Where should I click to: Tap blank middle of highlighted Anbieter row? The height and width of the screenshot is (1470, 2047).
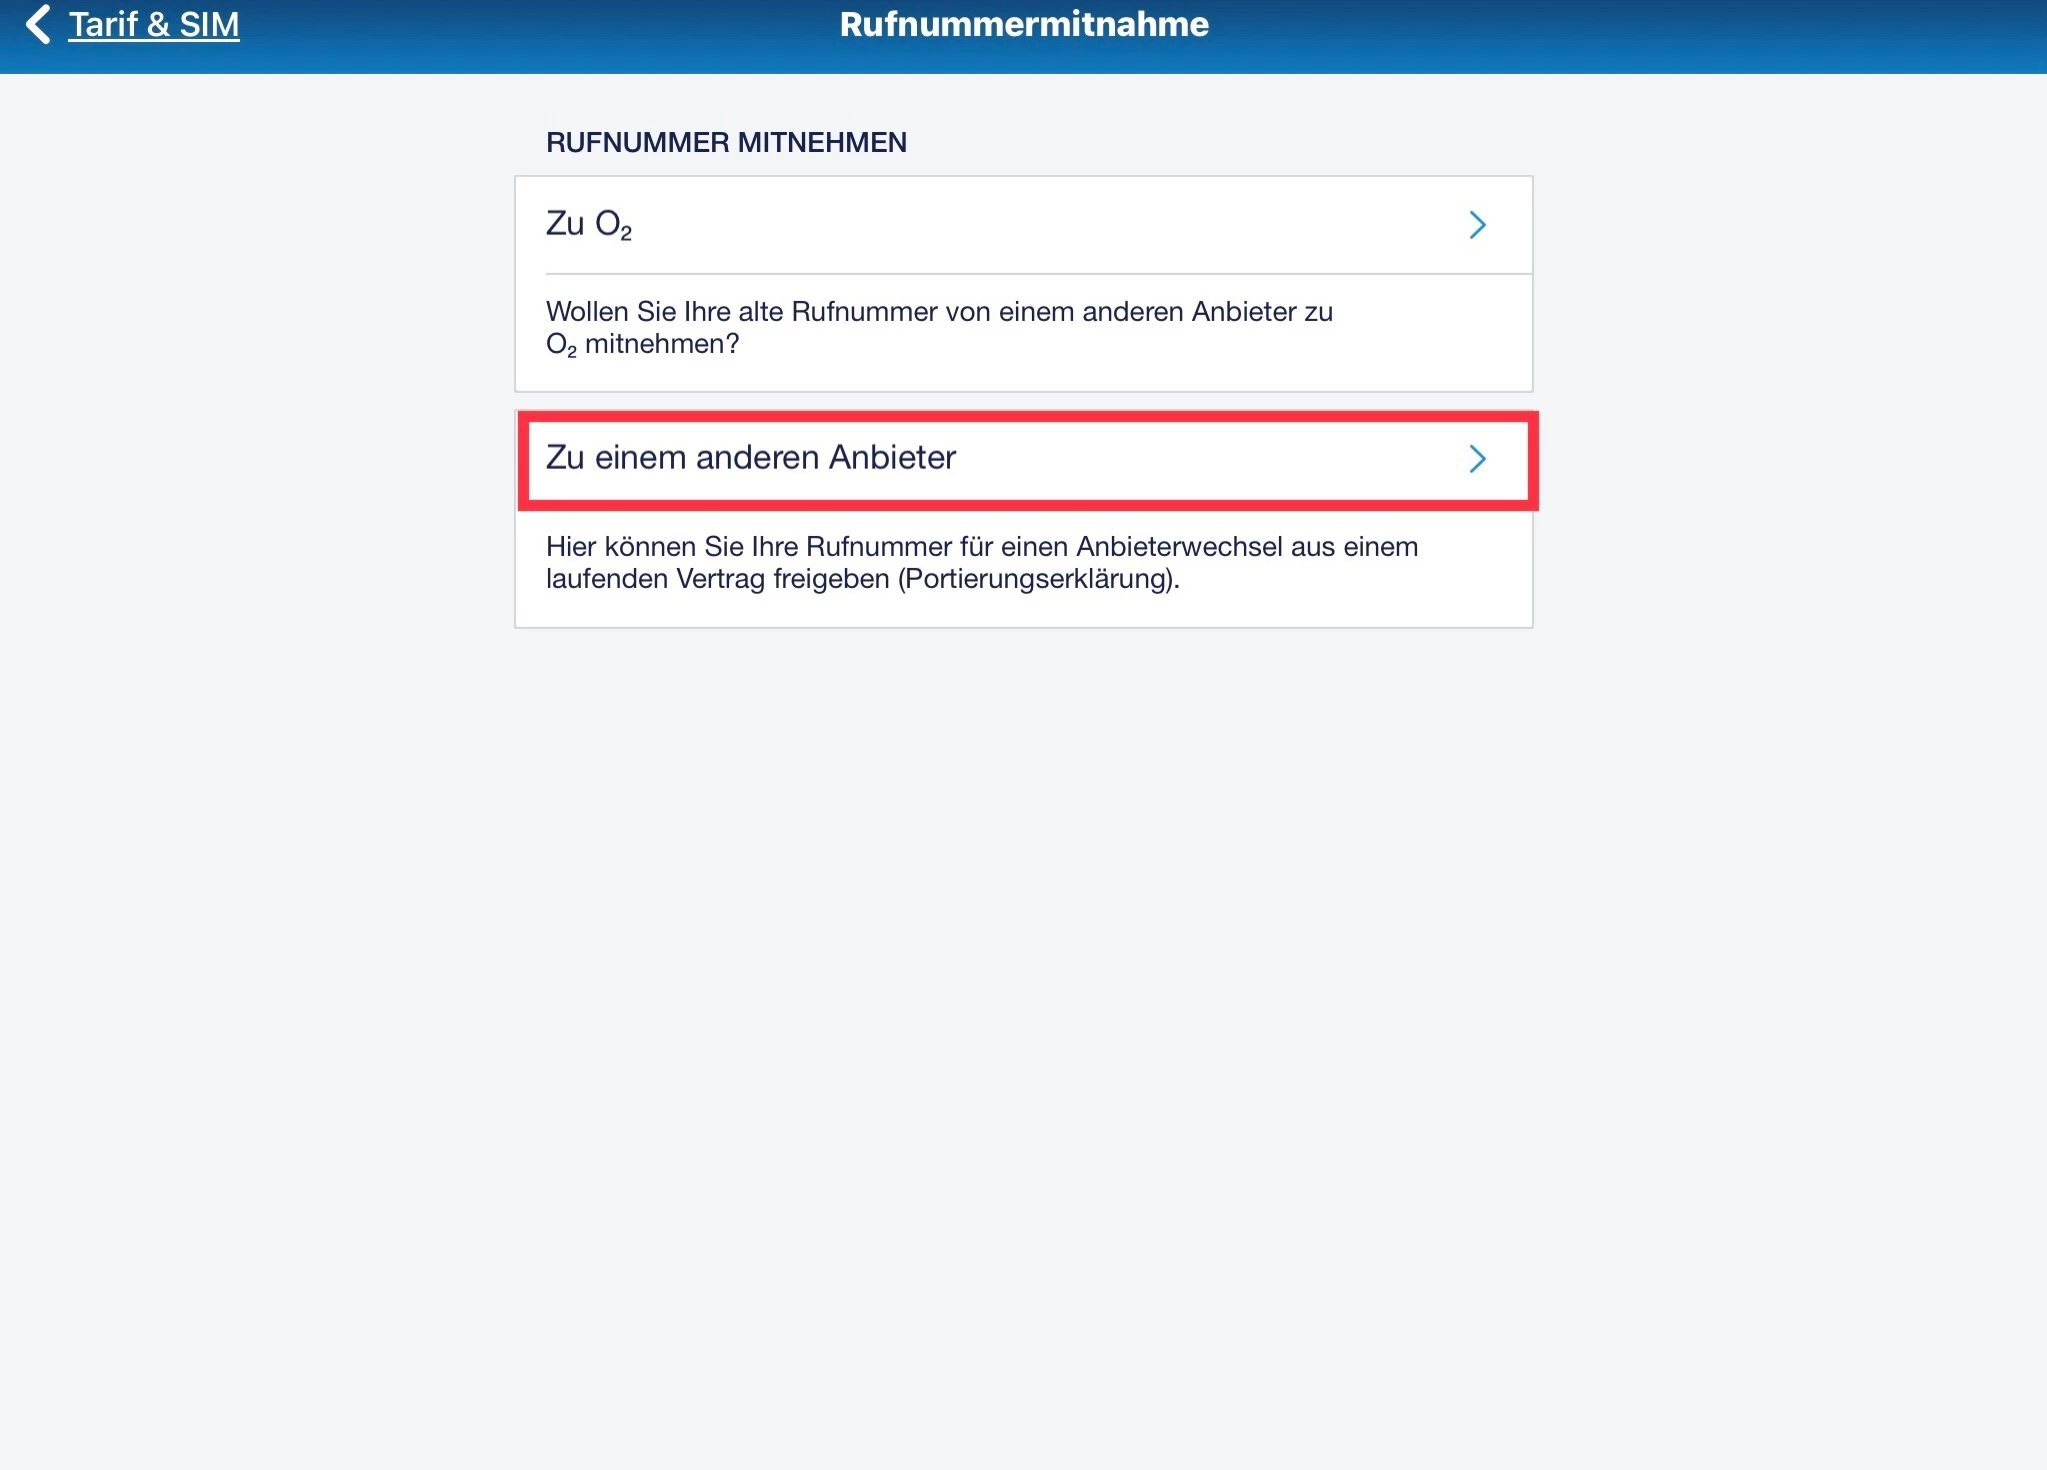1200,459
